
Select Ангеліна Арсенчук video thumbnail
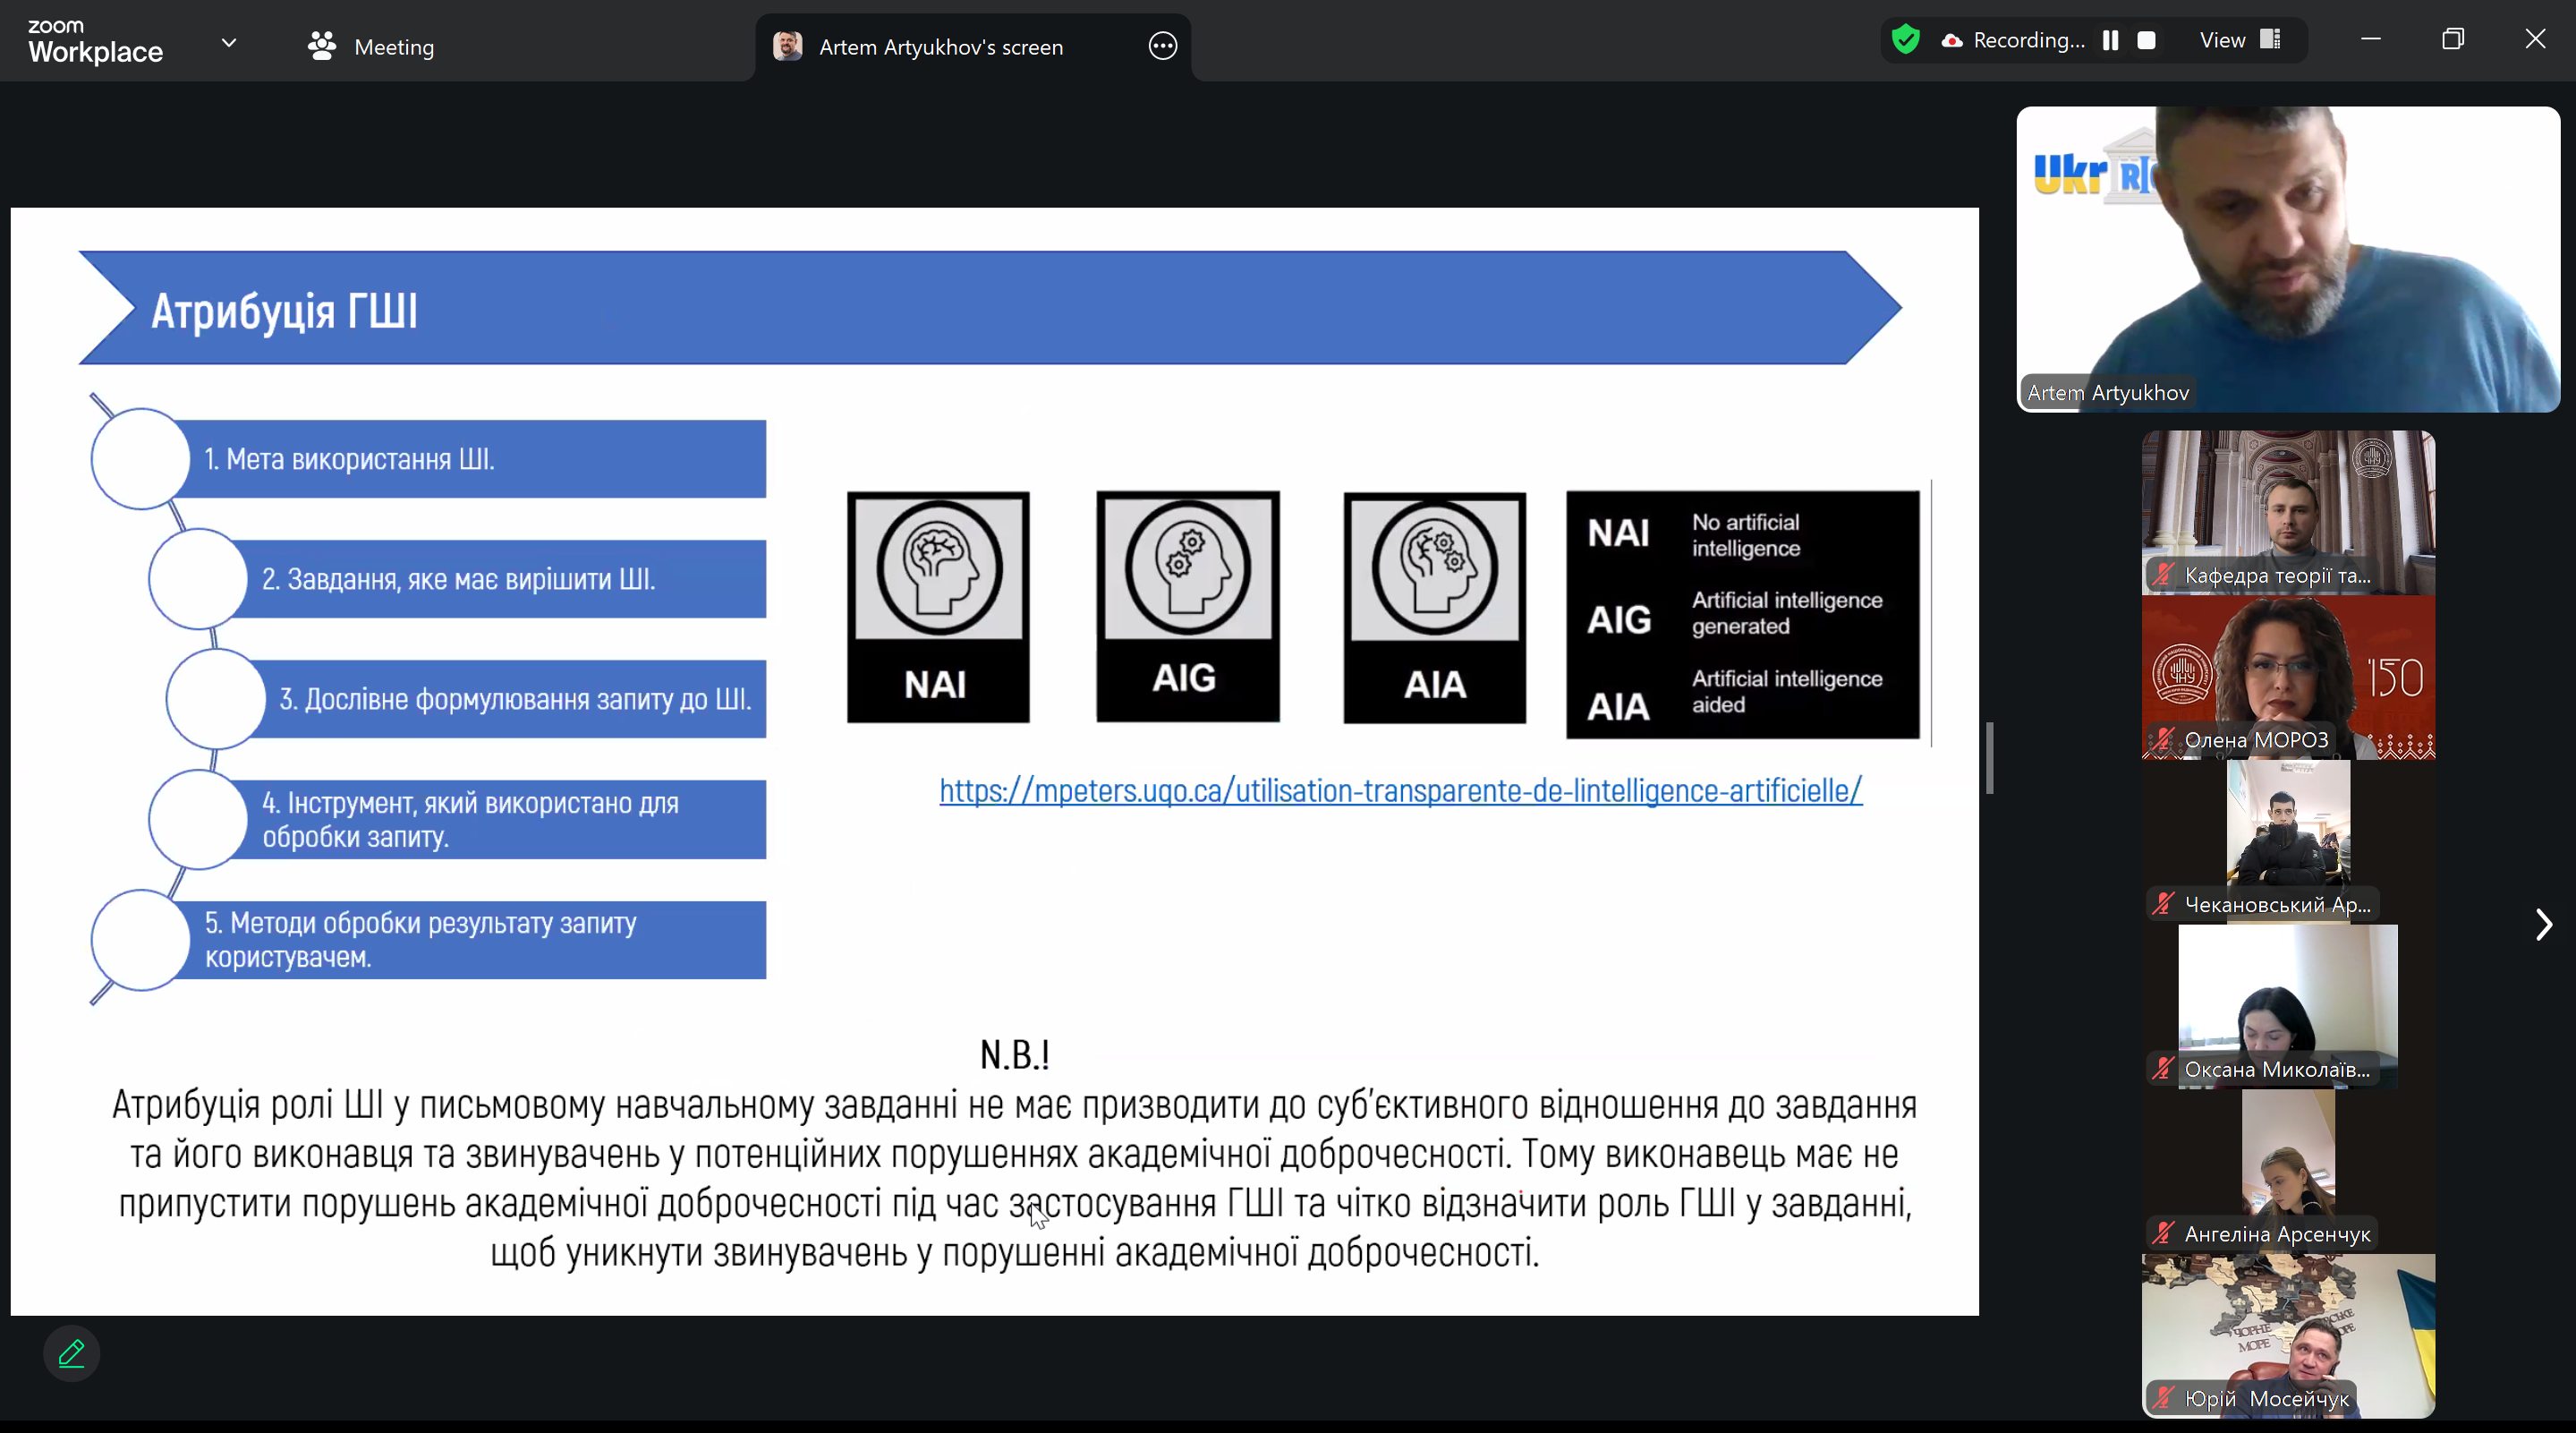pyautogui.click(x=2288, y=1170)
